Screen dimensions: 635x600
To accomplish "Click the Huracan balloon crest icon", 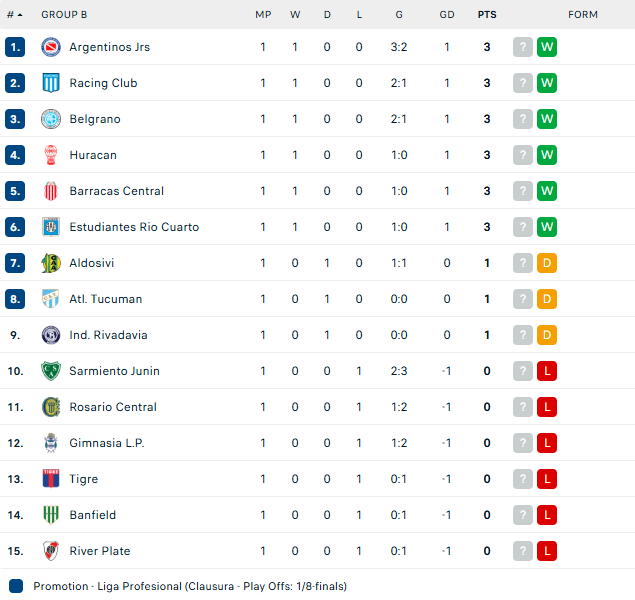I will tap(51, 155).
